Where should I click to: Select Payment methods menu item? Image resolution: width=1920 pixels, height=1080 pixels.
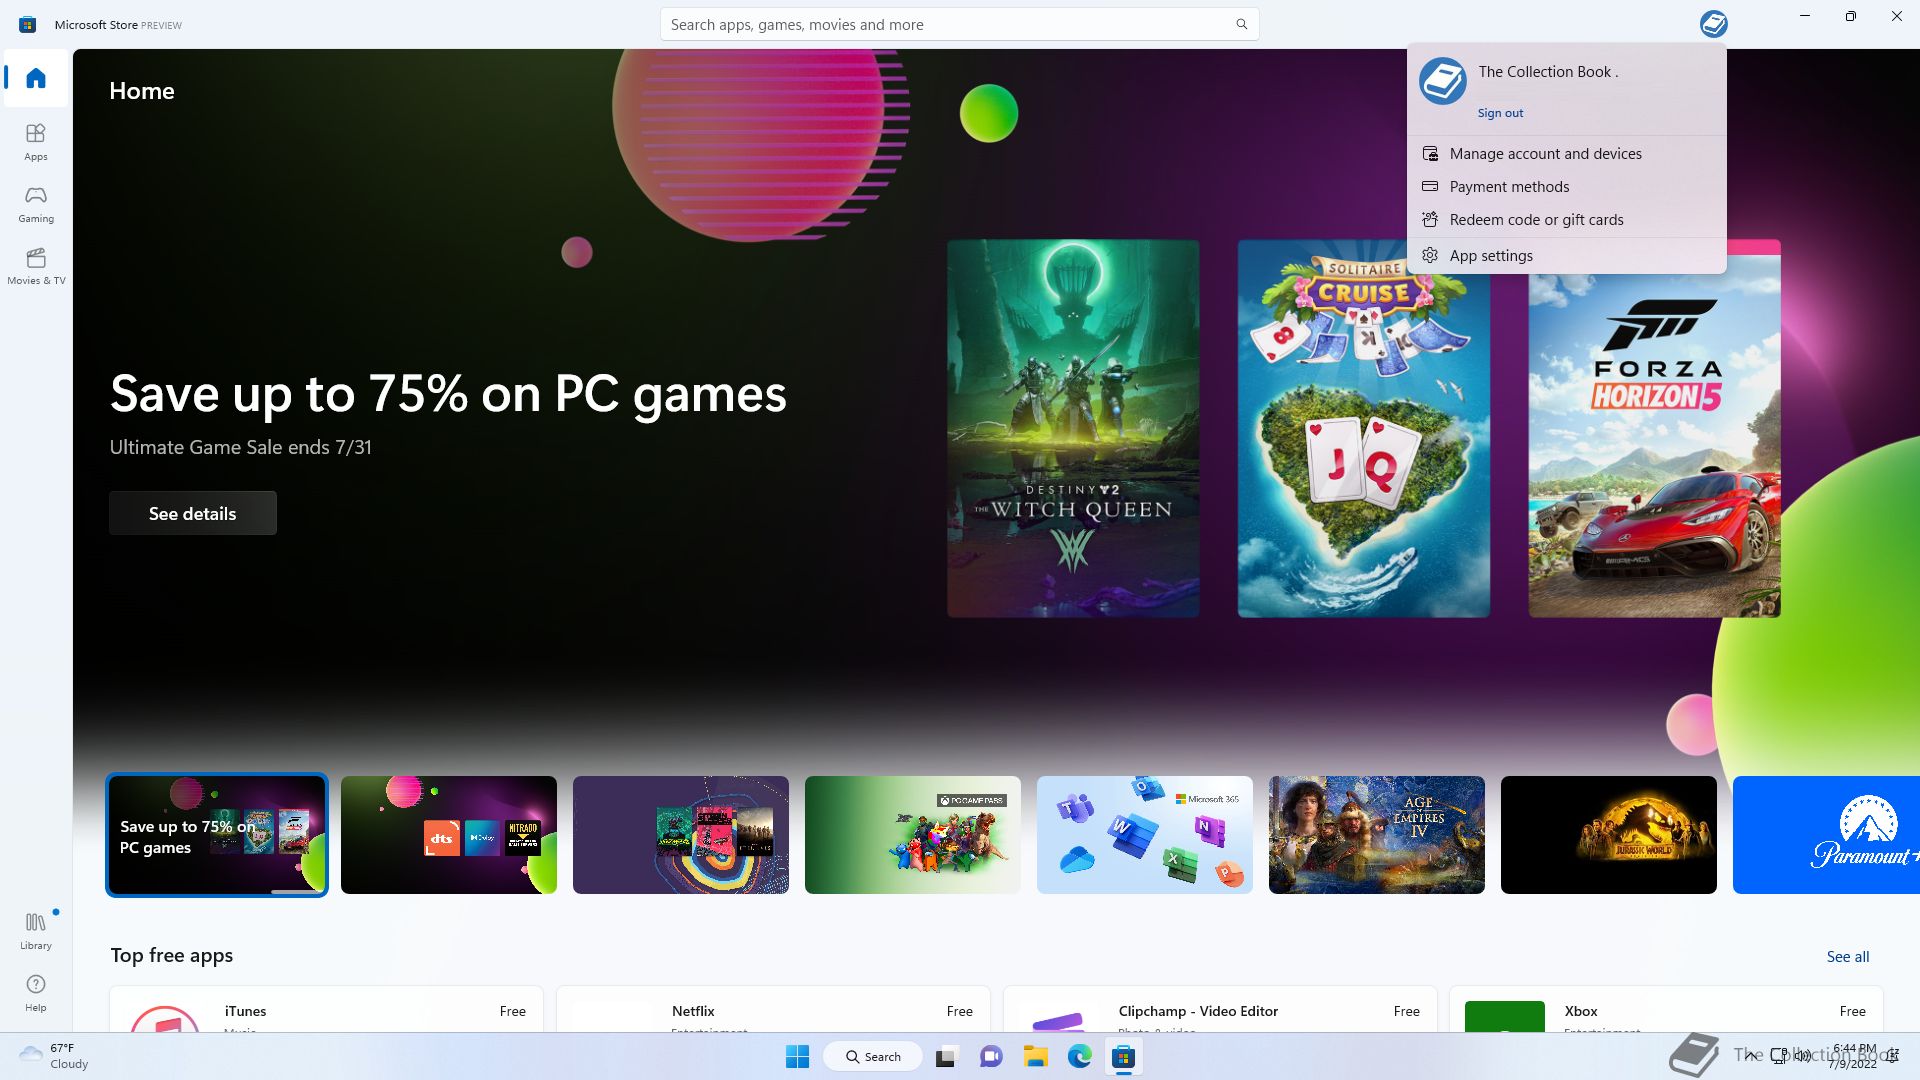[1566, 186]
